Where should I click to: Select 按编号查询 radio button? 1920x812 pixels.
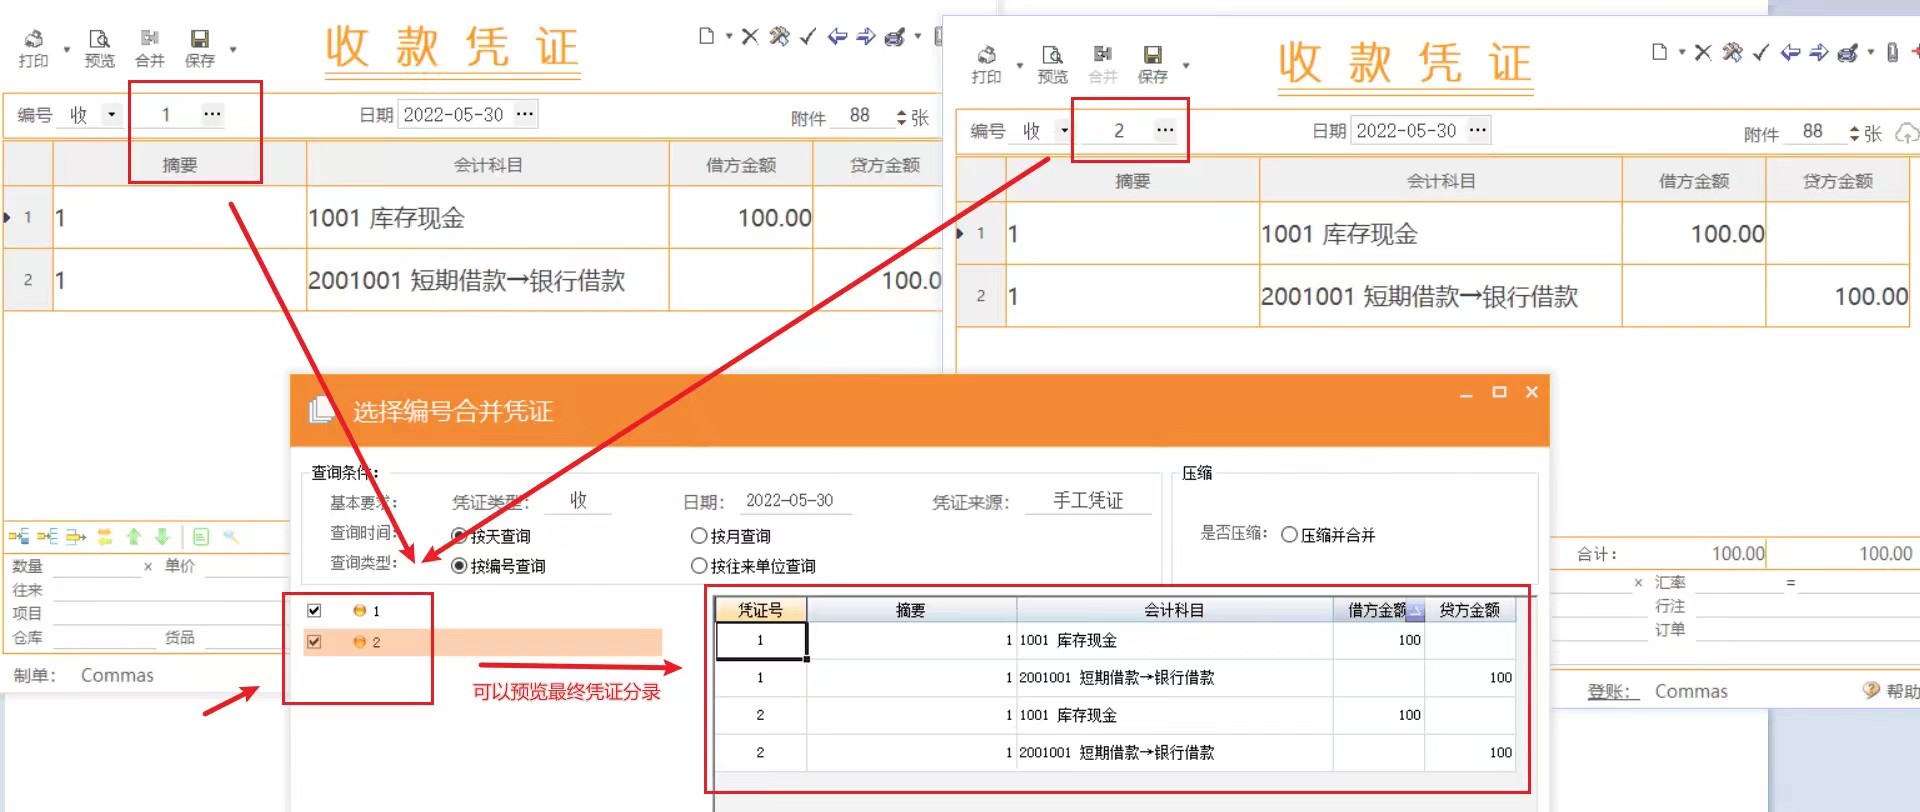click(459, 566)
